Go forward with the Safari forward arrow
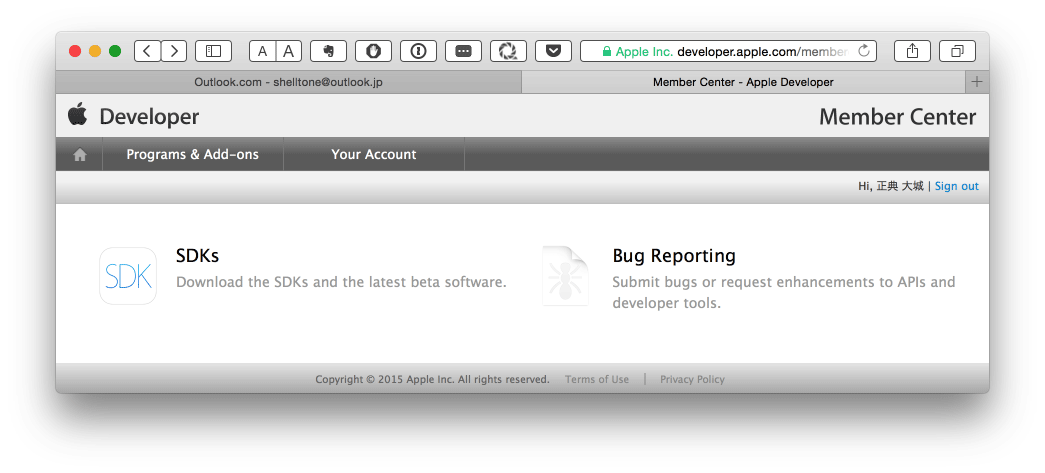The width and height of the screenshot is (1045, 473). click(174, 51)
